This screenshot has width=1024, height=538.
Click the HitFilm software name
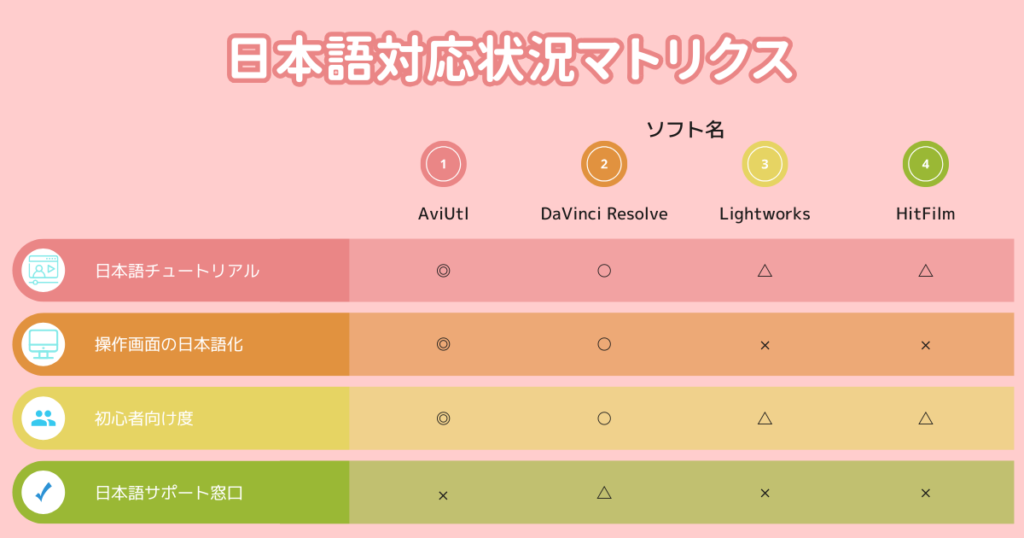[x=925, y=214]
